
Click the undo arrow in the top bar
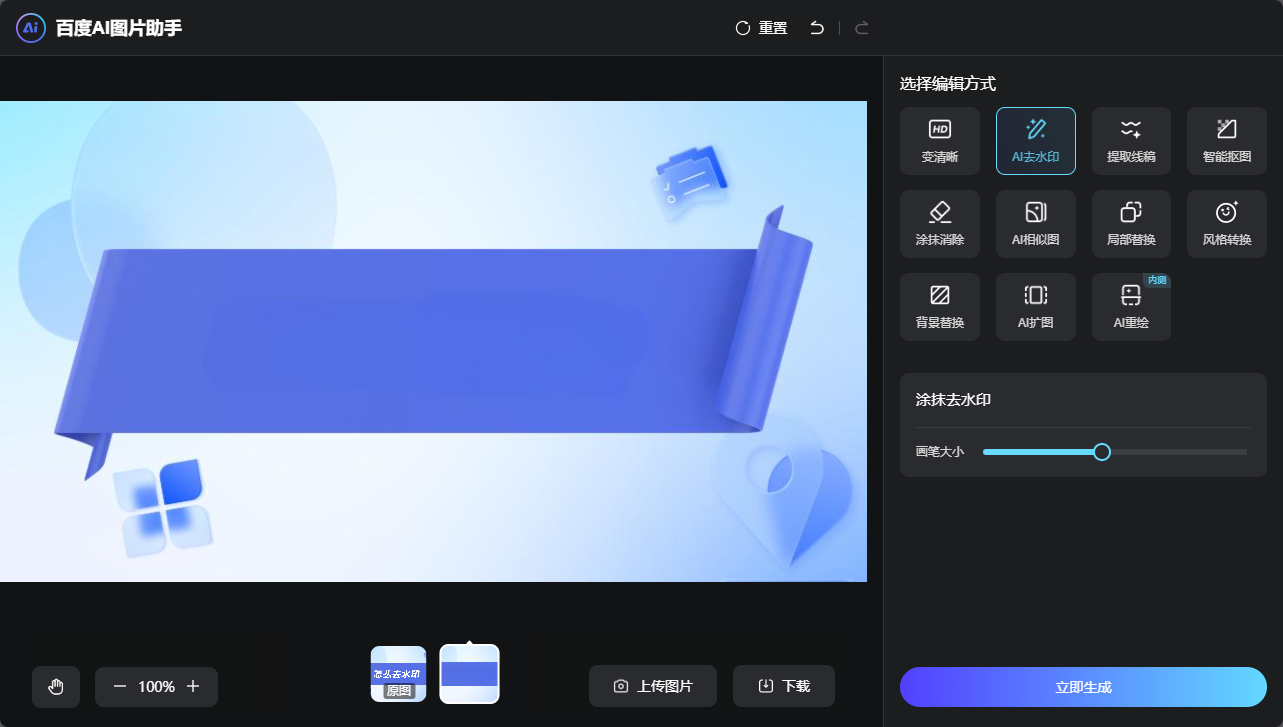[x=816, y=28]
